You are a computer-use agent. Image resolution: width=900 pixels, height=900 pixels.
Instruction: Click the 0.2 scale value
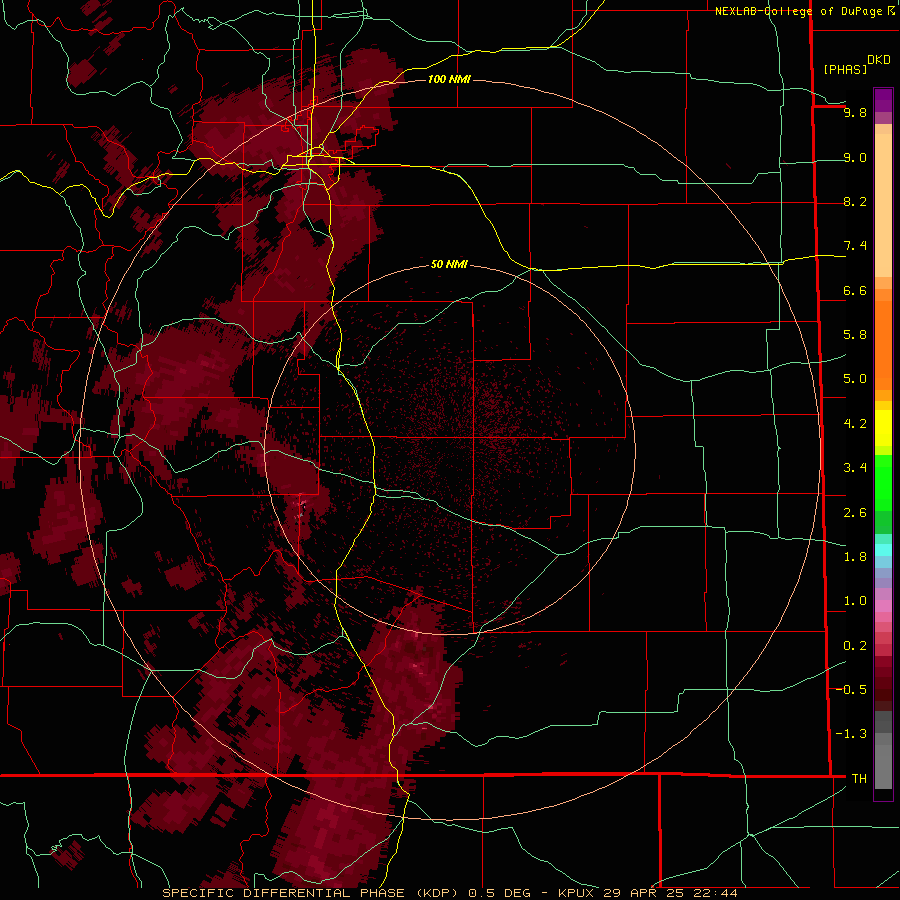click(x=855, y=646)
